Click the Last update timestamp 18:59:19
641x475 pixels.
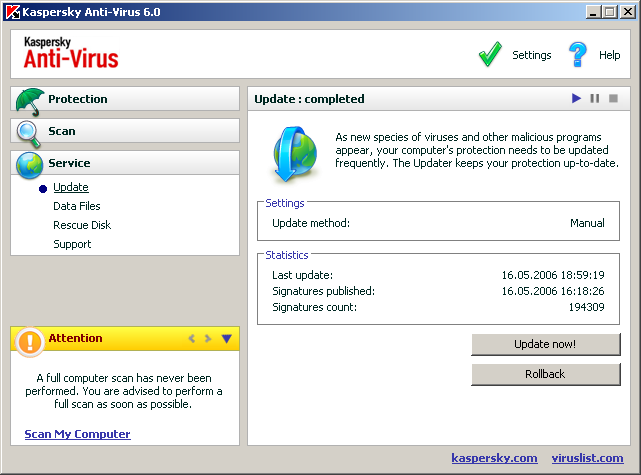coord(553,275)
